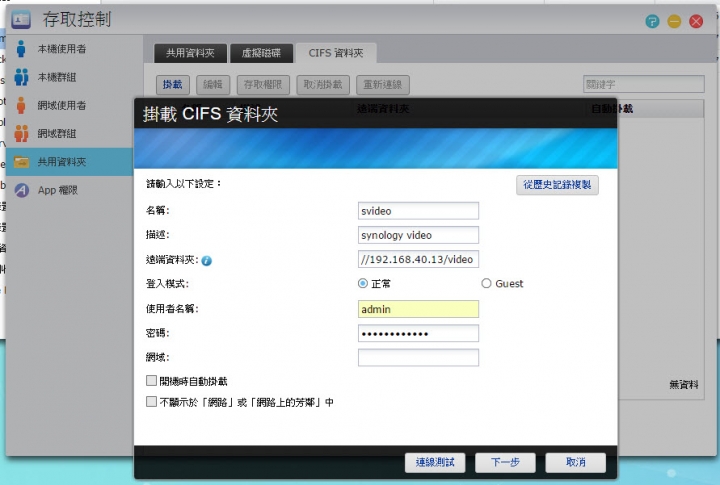Select the 正常 login mode radio

tap(363, 283)
